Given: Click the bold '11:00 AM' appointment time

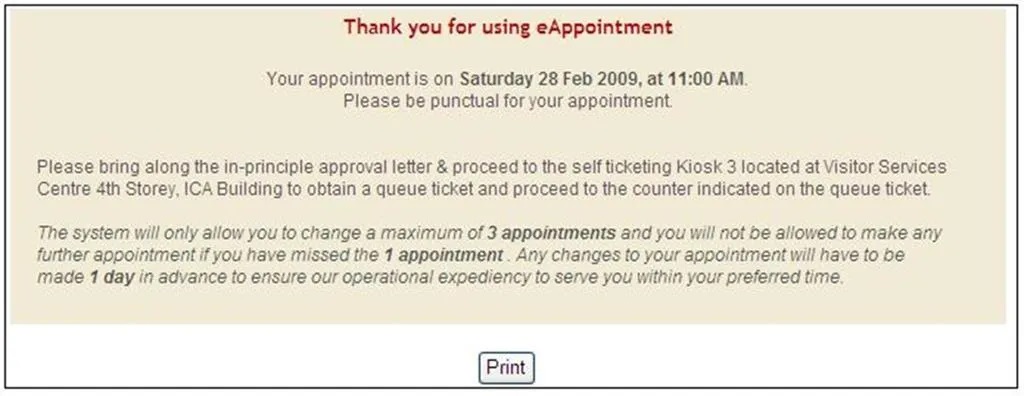Looking at the screenshot, I should (705, 79).
